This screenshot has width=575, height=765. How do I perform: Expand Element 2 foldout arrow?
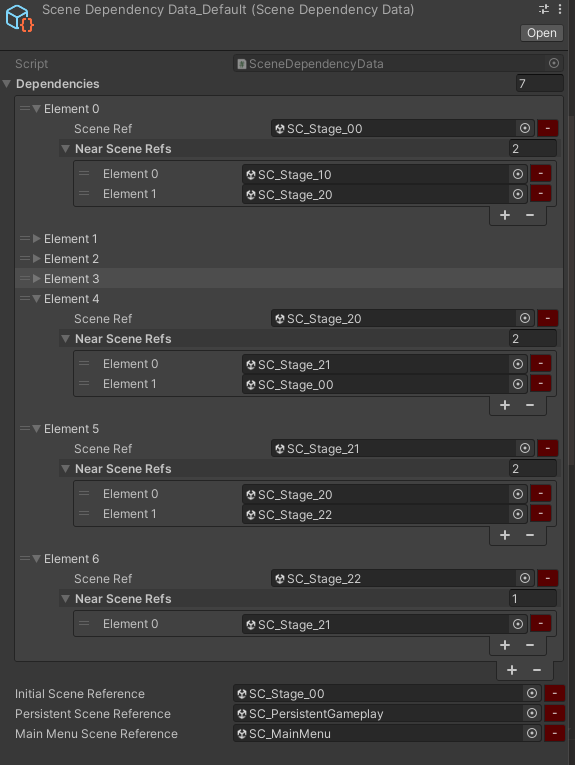37,259
